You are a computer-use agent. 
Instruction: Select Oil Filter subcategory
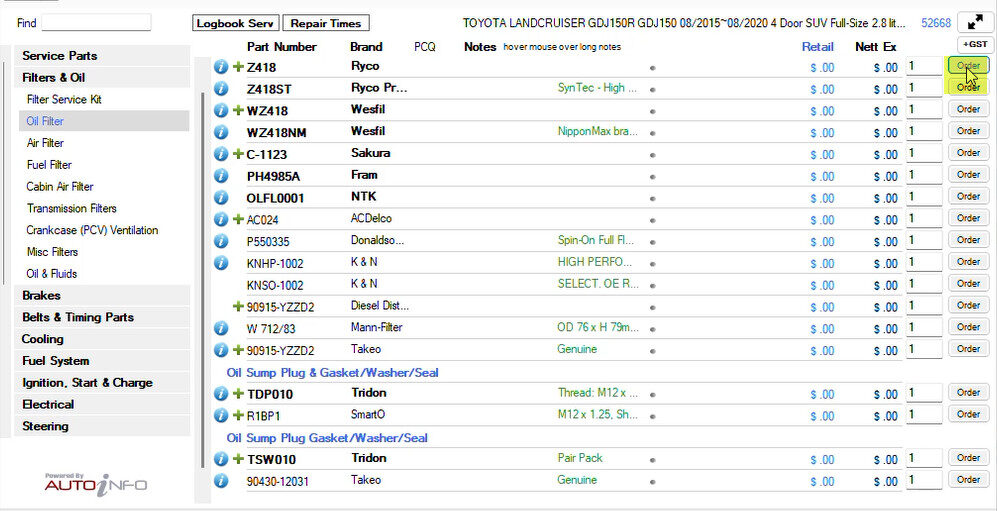pos(104,121)
